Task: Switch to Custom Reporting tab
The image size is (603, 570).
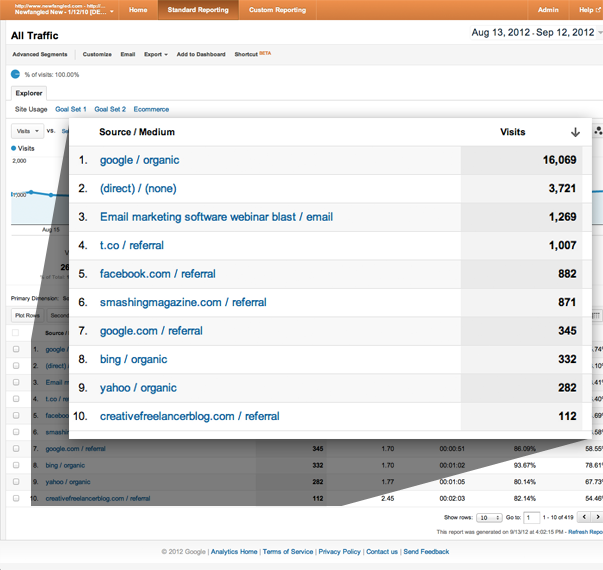Action: coord(277,10)
